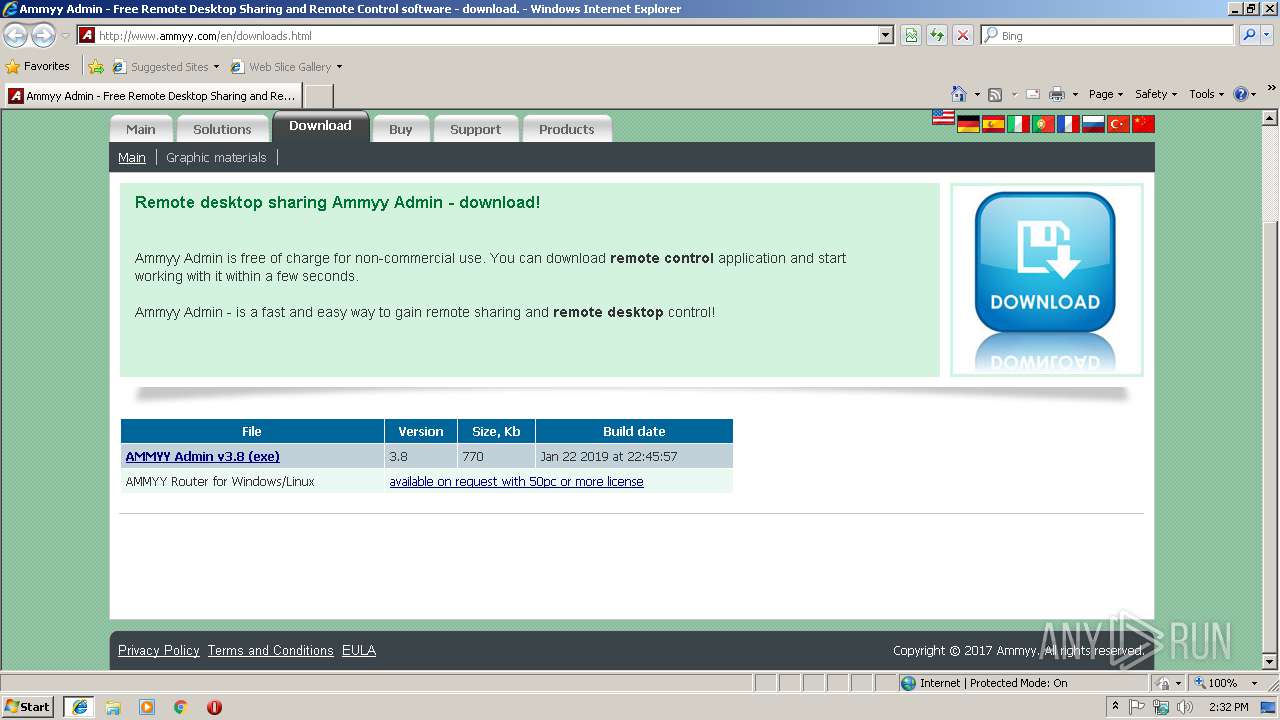1280x720 pixels.
Task: Open the EULA footer link
Action: (x=359, y=650)
